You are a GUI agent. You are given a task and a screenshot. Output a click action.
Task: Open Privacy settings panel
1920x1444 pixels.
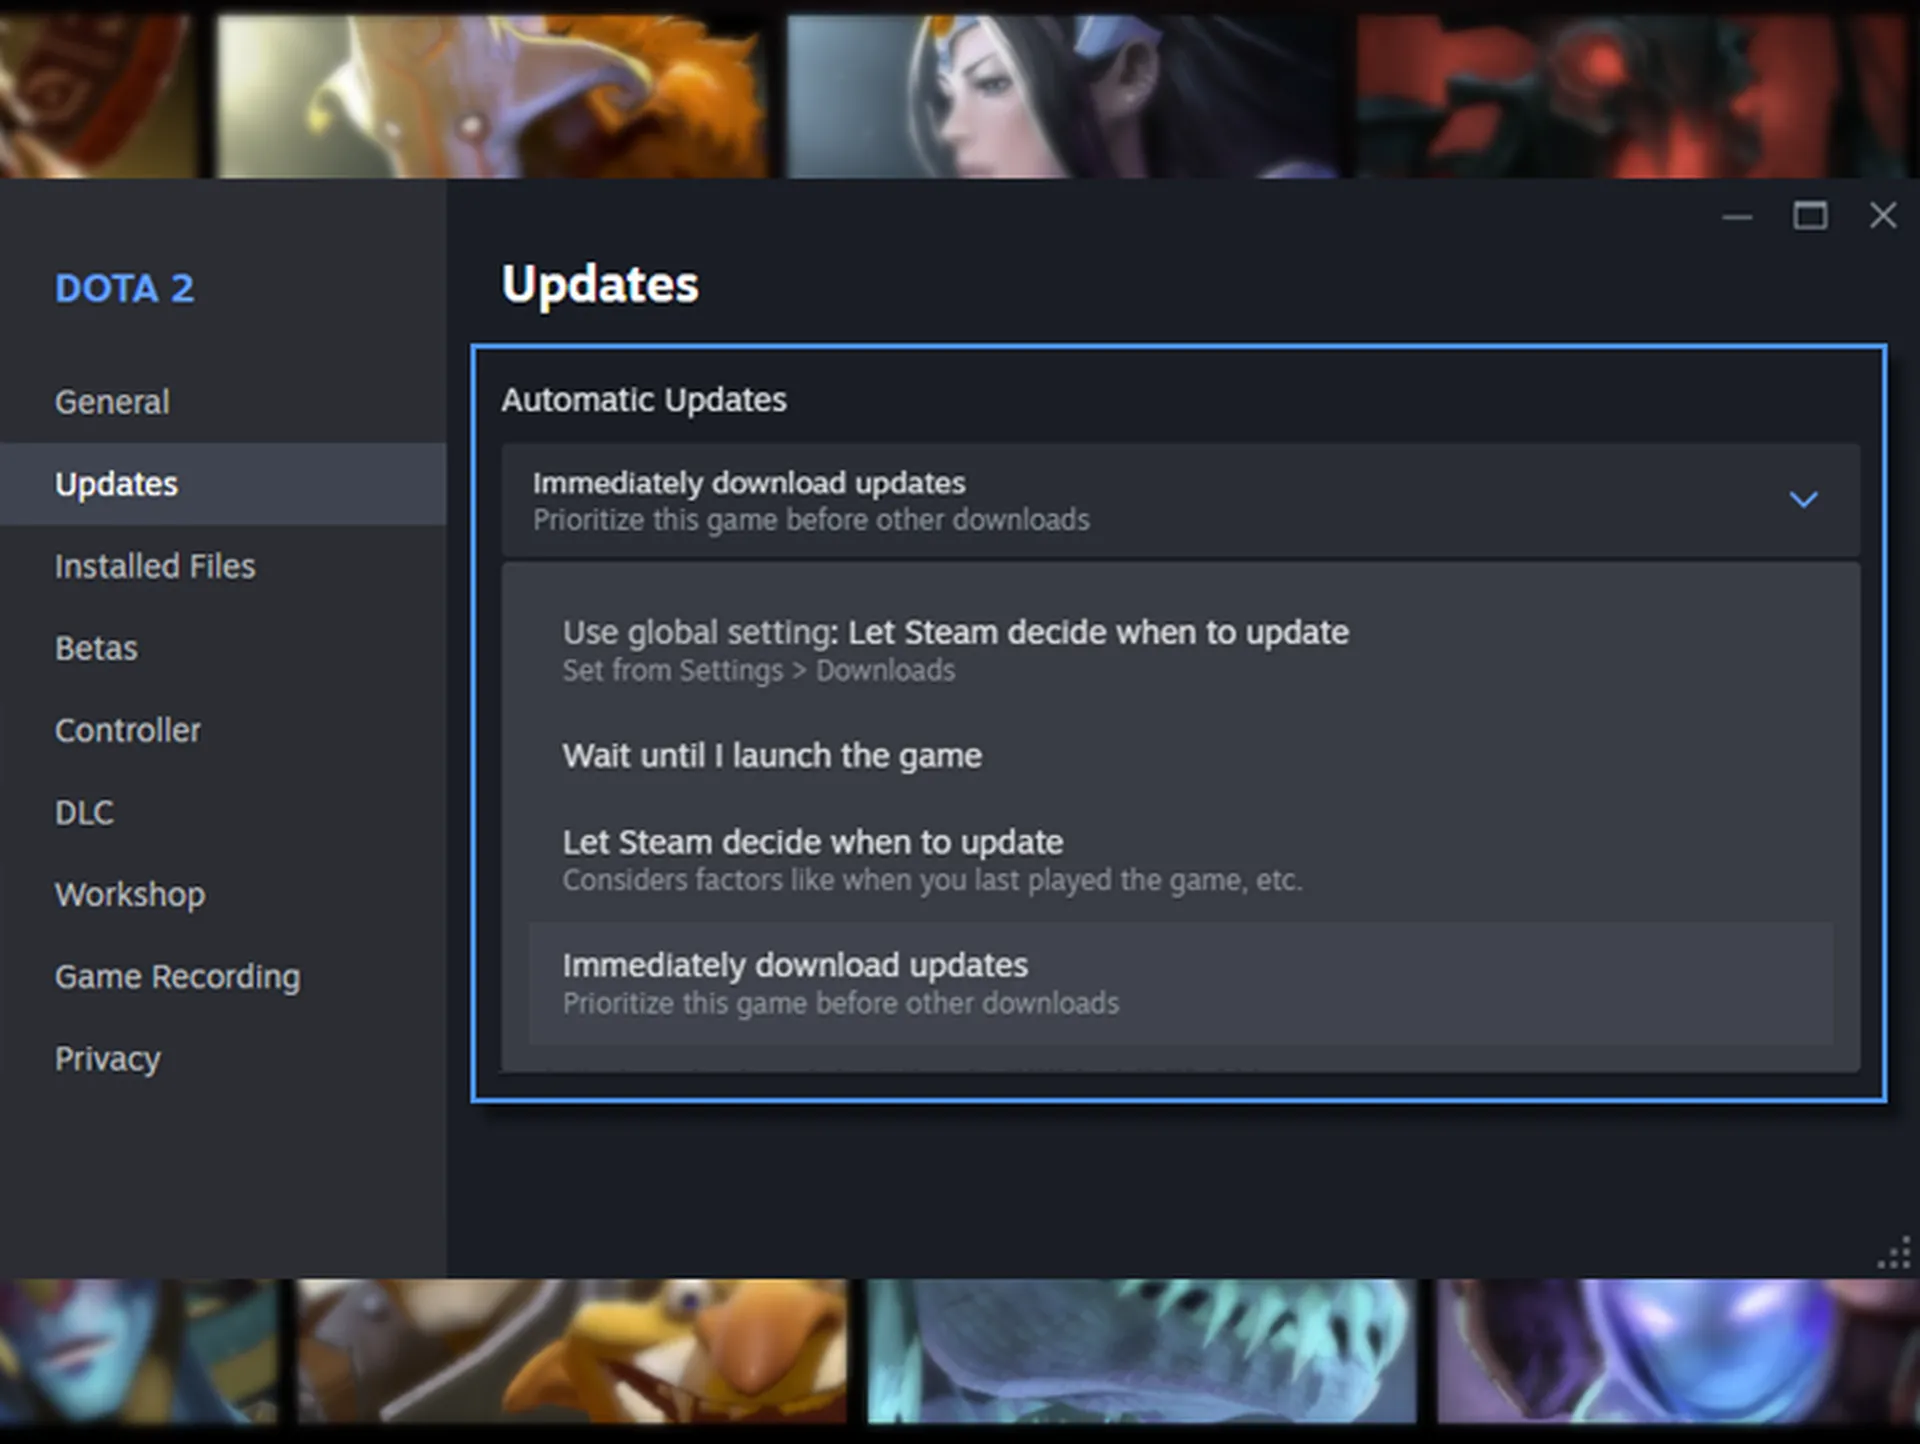106,1057
